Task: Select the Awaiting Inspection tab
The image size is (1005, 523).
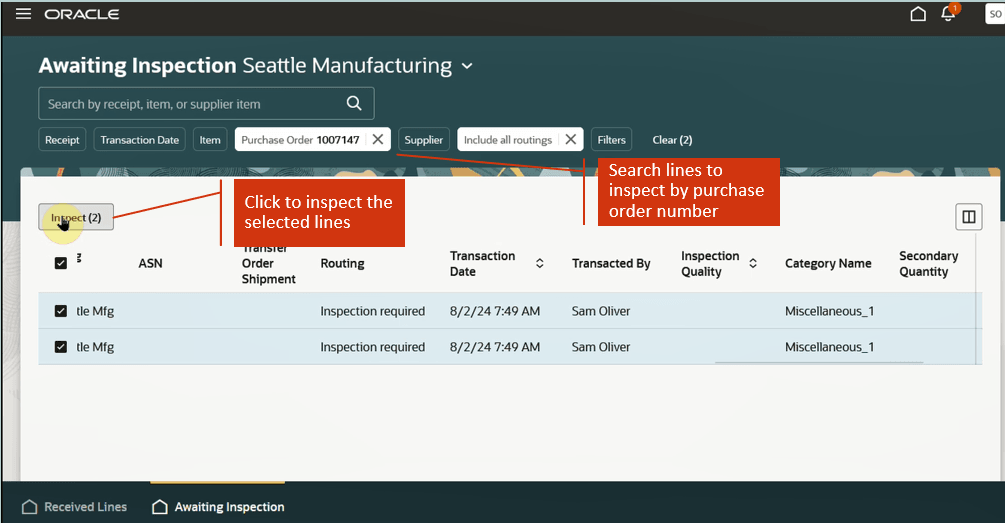Action: (x=218, y=507)
